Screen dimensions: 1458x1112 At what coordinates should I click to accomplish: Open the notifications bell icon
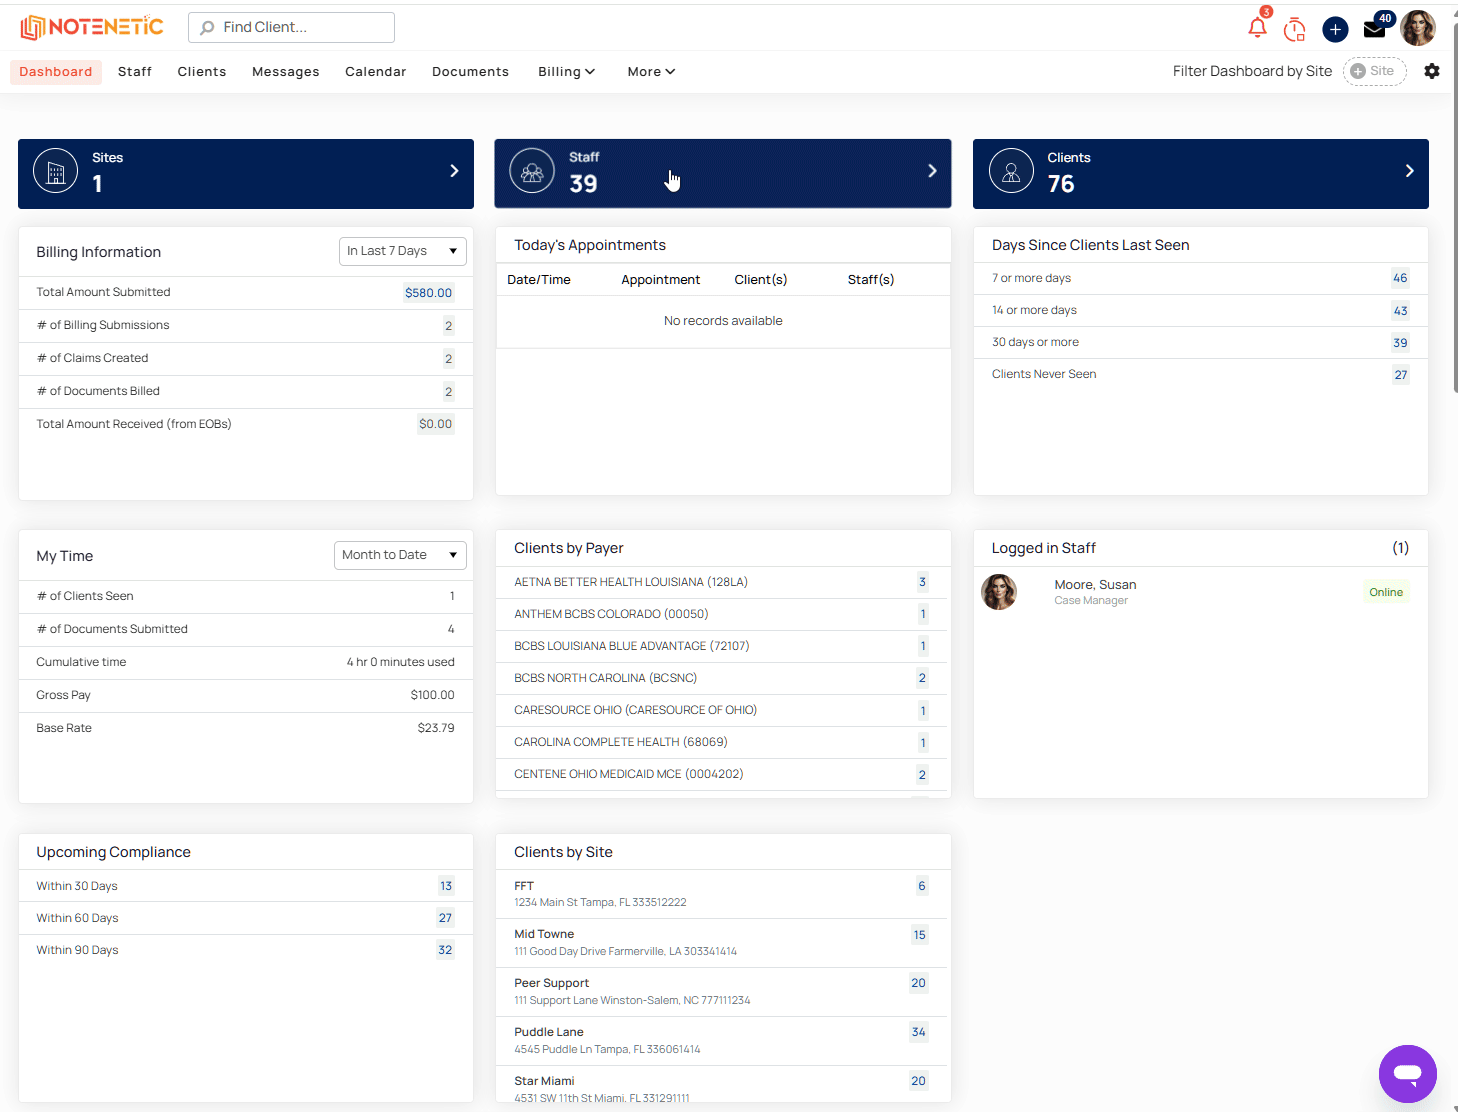(1258, 28)
